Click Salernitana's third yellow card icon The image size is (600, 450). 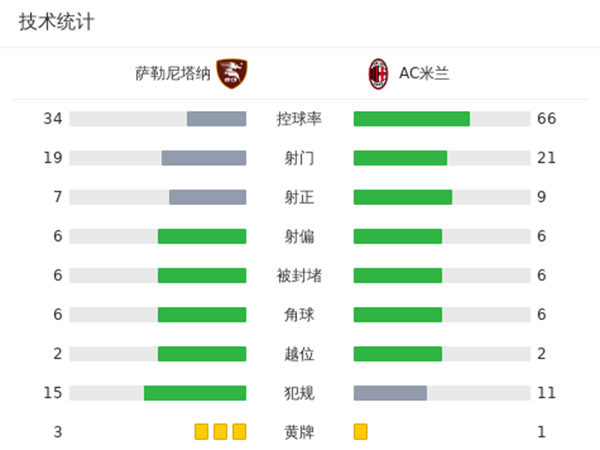[239, 431]
